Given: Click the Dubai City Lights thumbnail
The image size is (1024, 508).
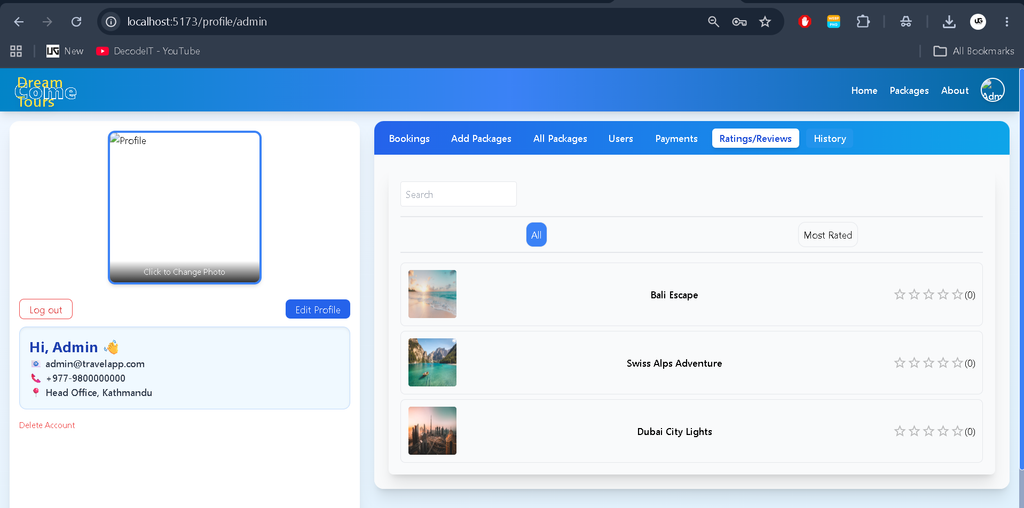Looking at the screenshot, I should click(x=432, y=431).
